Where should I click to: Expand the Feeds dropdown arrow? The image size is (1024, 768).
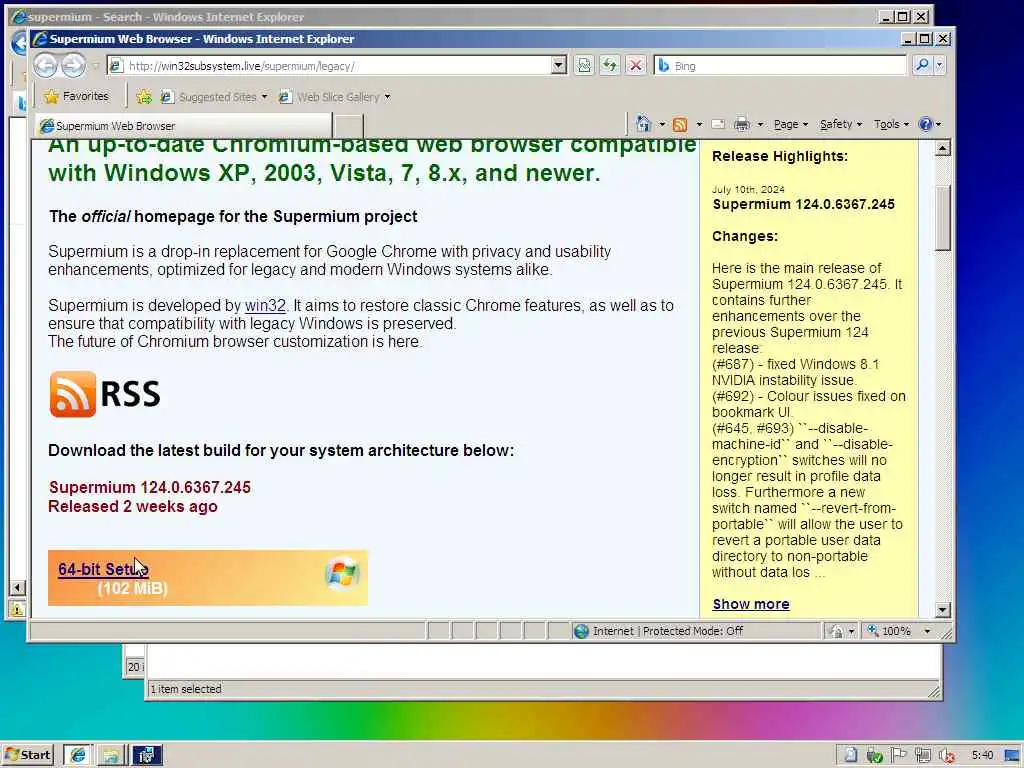[x=699, y=124]
